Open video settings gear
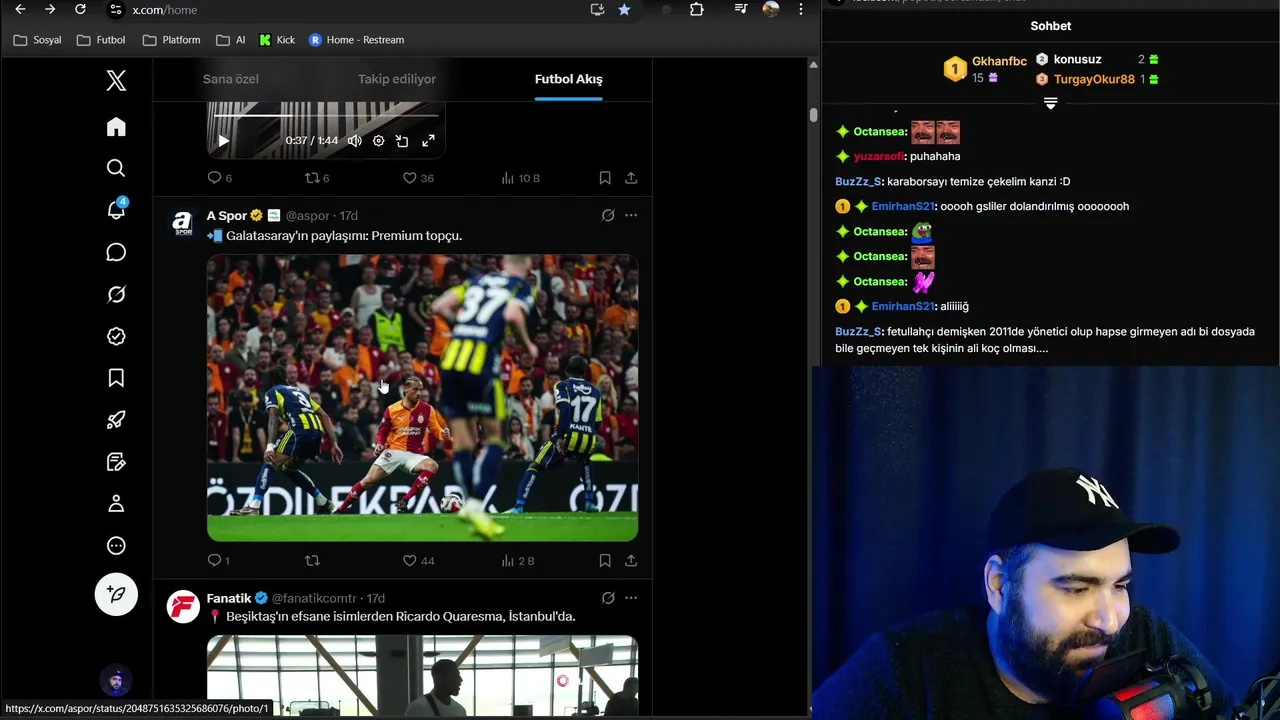Screen dimensions: 1280x720 click(x=378, y=141)
